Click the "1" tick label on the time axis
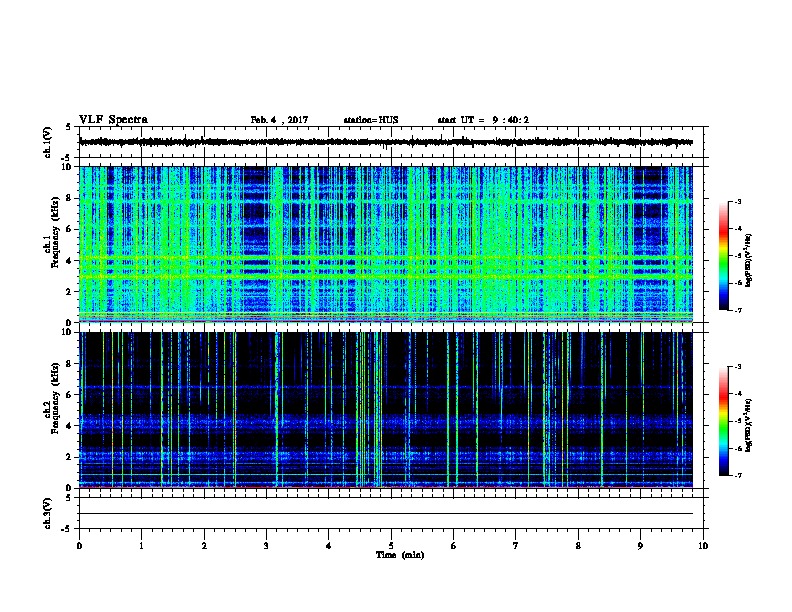792x612 pixels. coord(141,546)
